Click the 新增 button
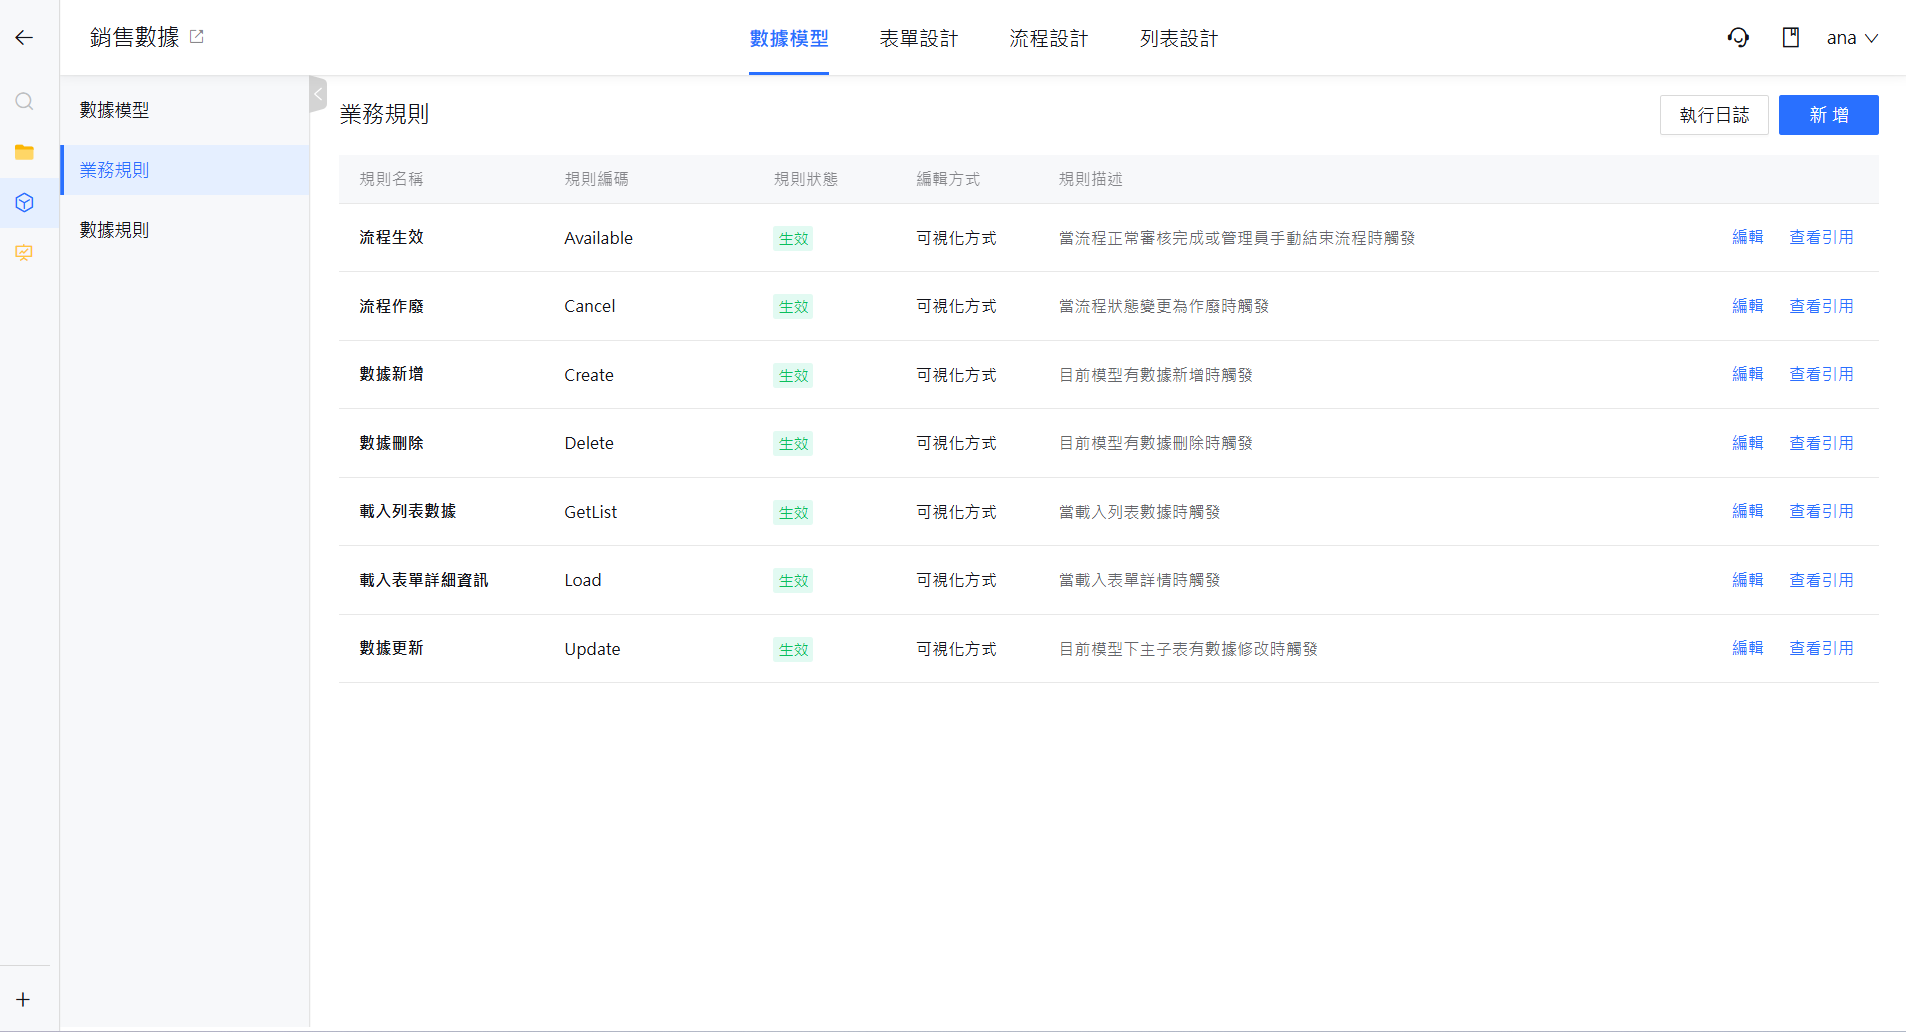Viewport: 1906px width, 1032px height. tap(1828, 115)
